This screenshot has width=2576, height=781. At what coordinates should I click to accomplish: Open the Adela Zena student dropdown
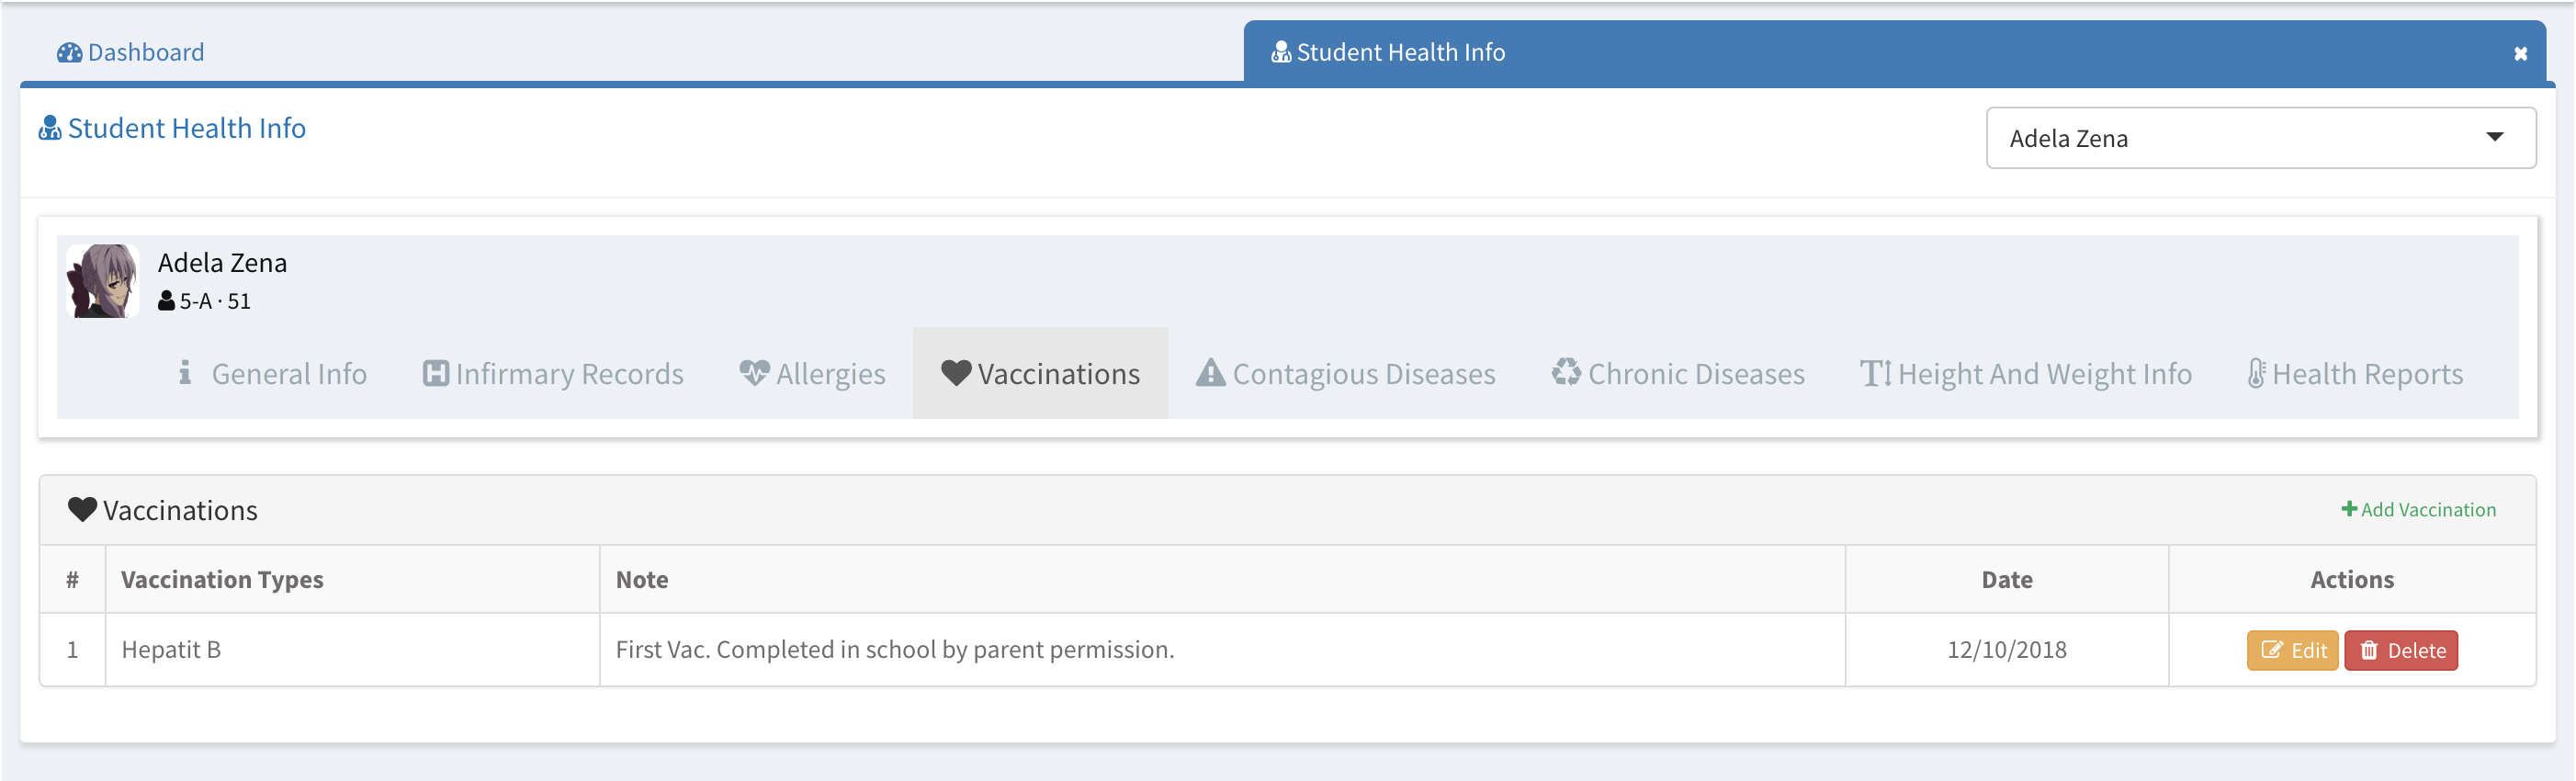pos(2260,138)
